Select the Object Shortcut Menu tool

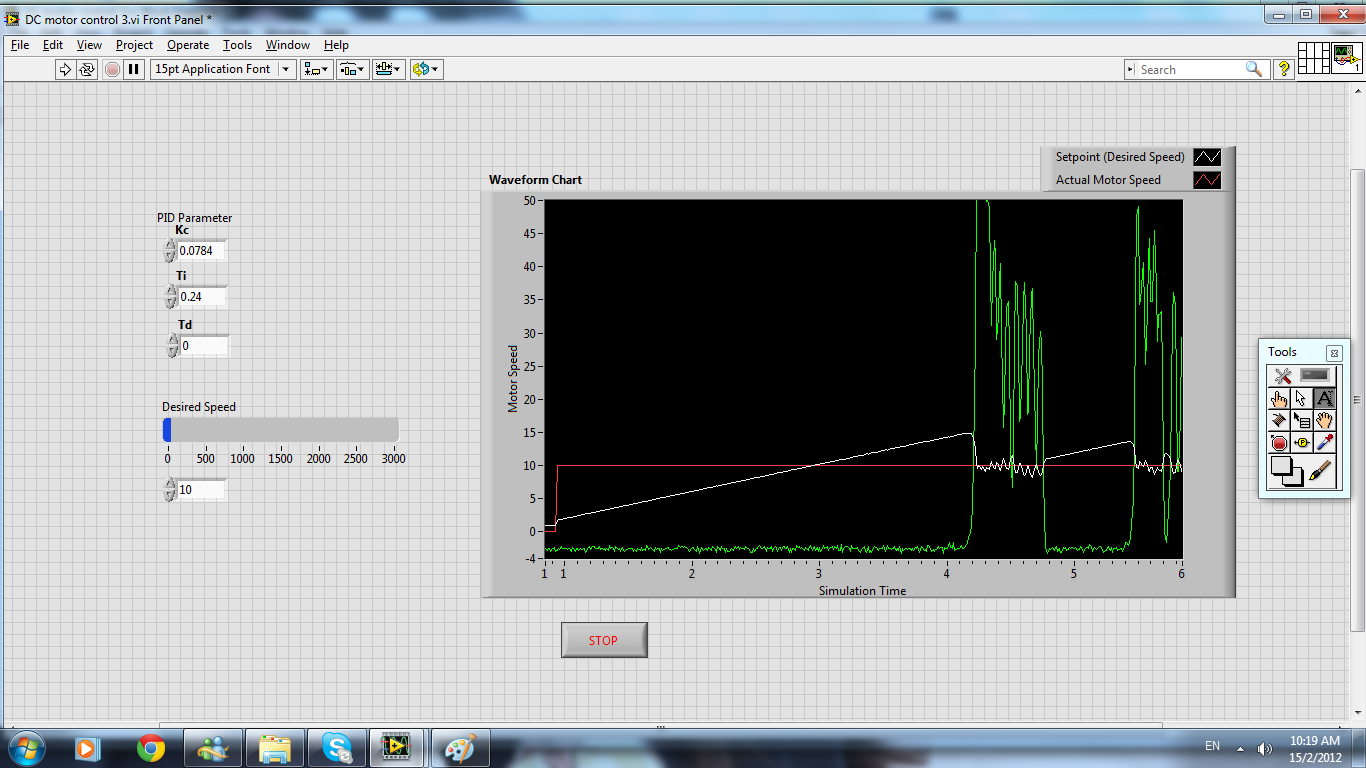pos(1302,421)
